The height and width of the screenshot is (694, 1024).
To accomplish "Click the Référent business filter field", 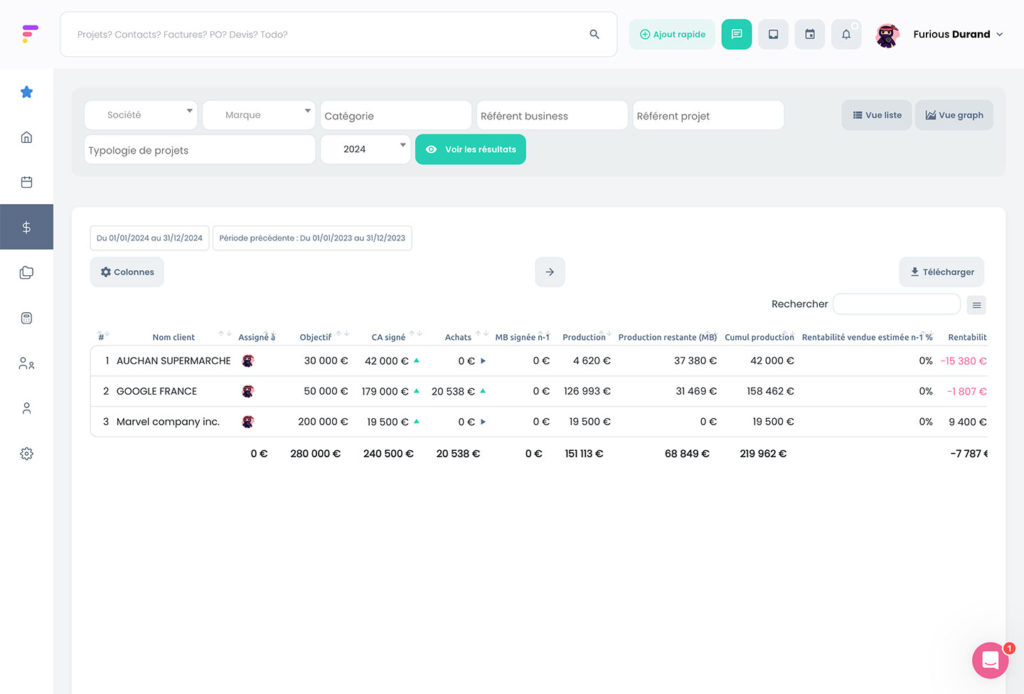I will [552, 116].
